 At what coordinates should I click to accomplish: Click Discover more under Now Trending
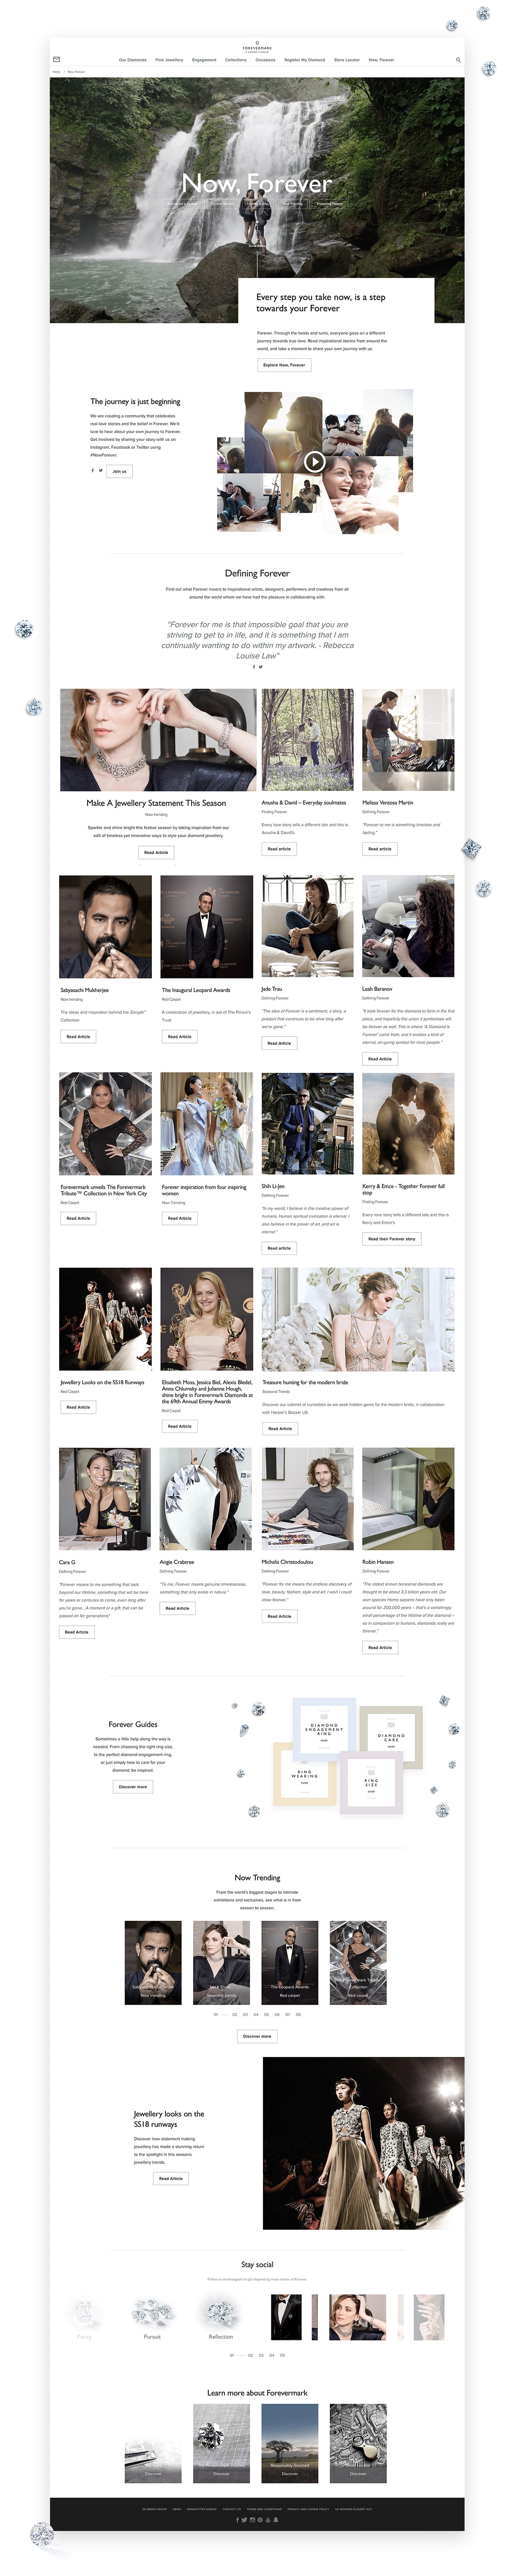click(x=257, y=2036)
